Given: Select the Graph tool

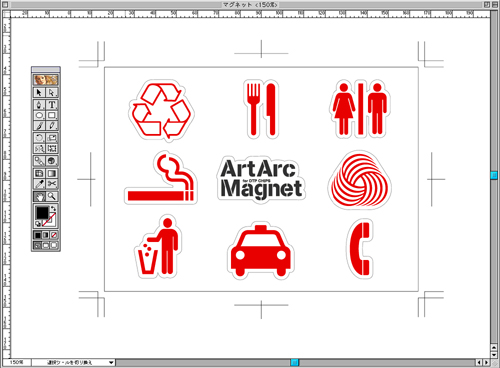Looking at the screenshot, I should 52,161.
